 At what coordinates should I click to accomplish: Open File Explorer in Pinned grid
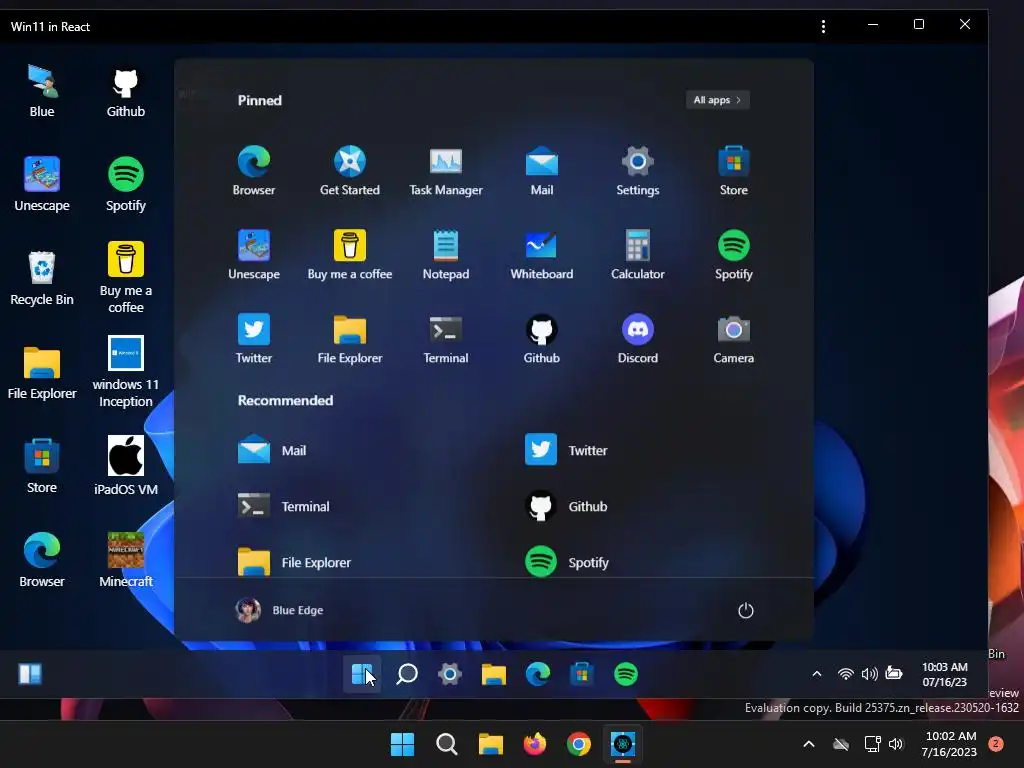point(349,338)
